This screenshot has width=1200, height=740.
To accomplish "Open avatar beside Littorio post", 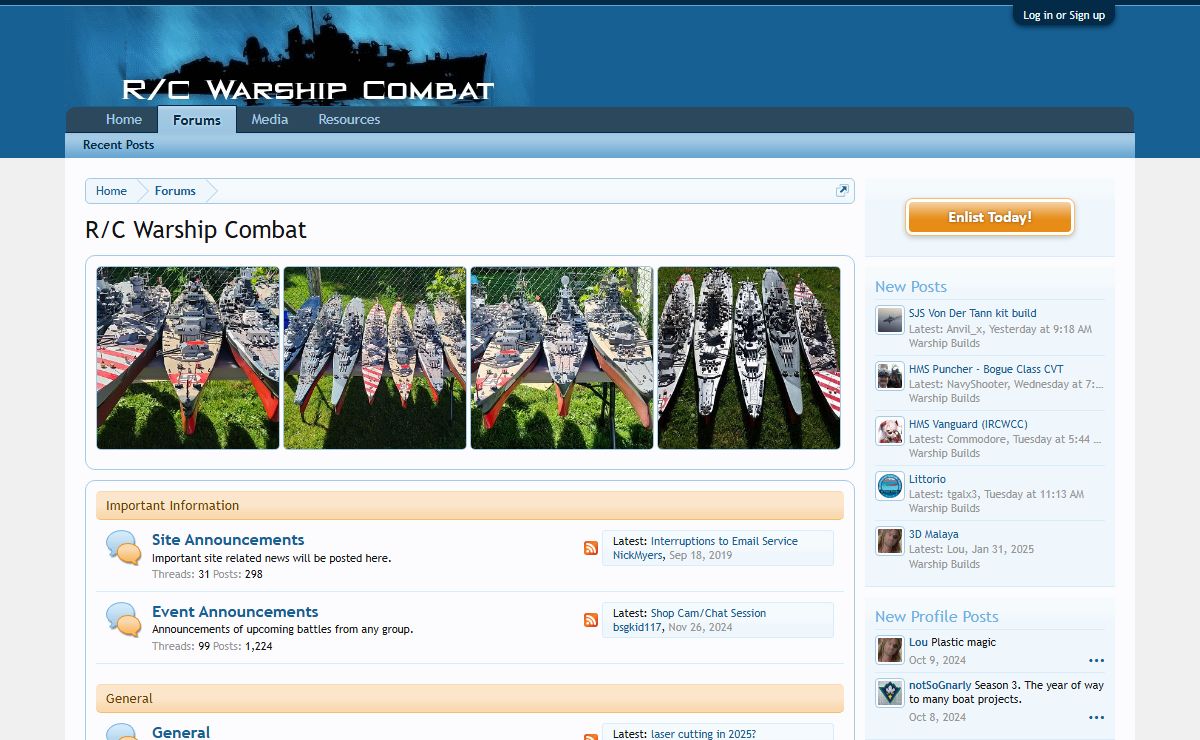I will tap(890, 486).
